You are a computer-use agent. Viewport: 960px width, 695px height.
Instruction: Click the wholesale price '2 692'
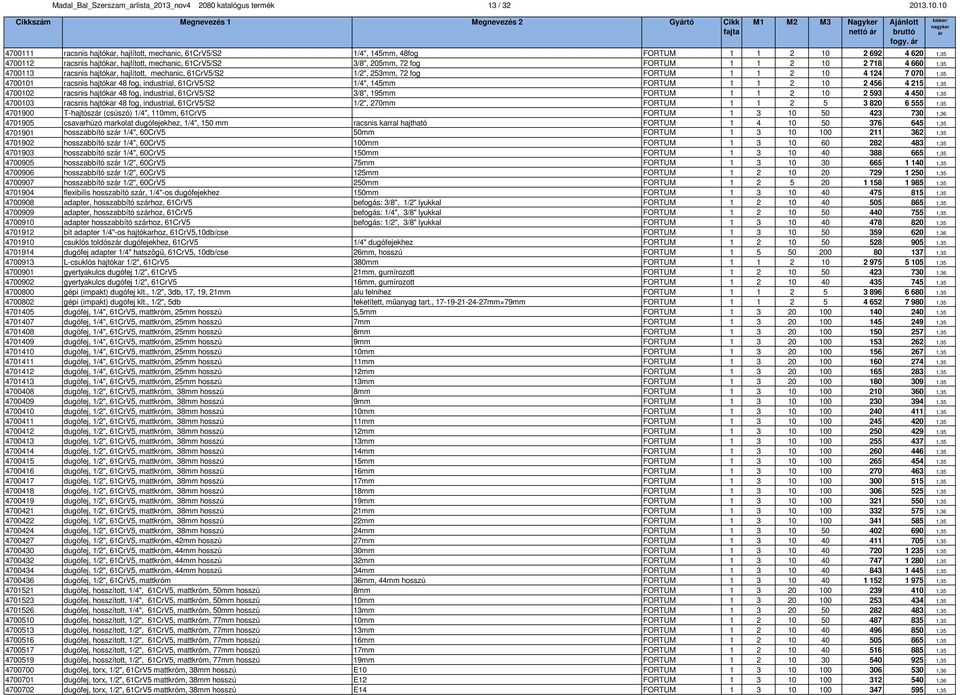coord(872,53)
